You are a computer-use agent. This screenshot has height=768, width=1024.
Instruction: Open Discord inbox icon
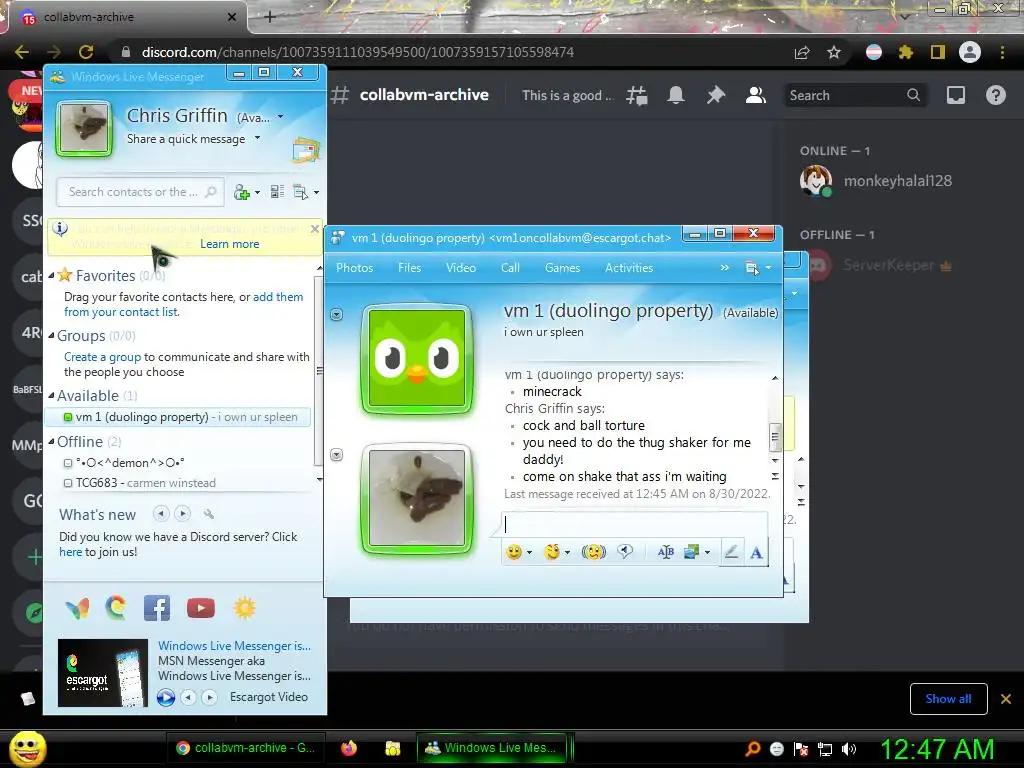click(955, 95)
